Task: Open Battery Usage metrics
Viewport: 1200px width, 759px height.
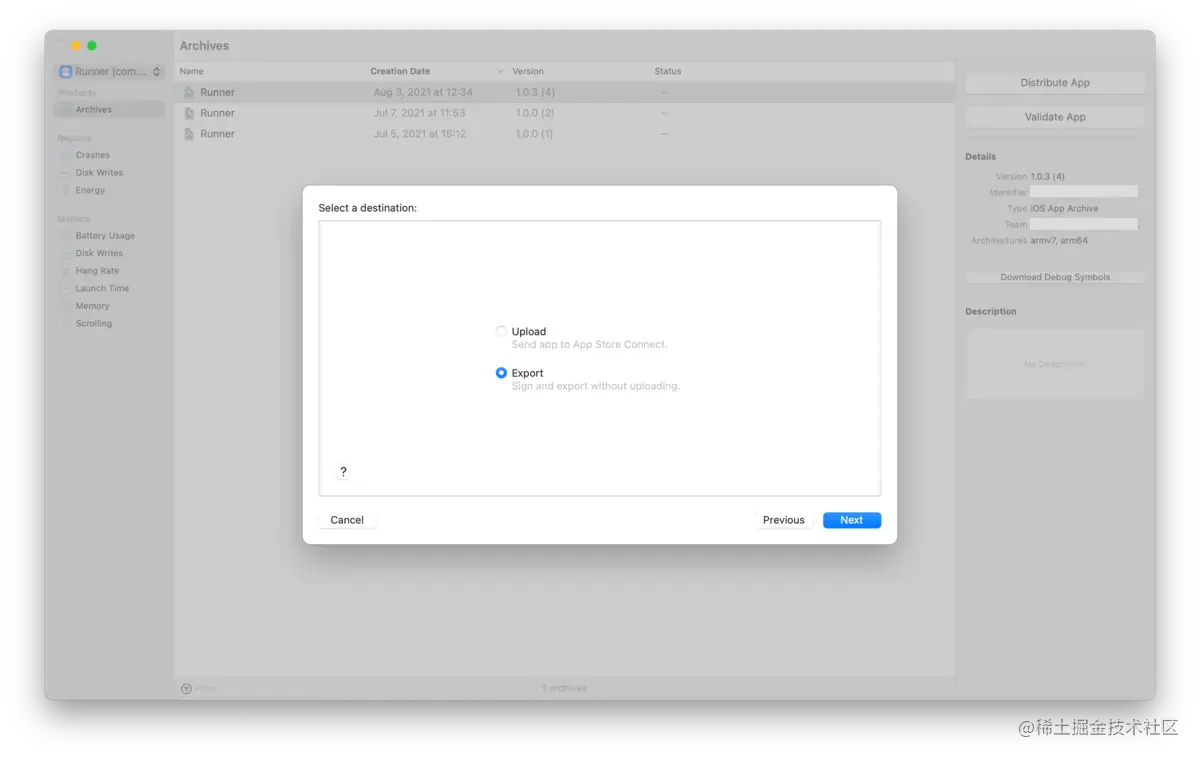Action: pyautogui.click(x=105, y=236)
